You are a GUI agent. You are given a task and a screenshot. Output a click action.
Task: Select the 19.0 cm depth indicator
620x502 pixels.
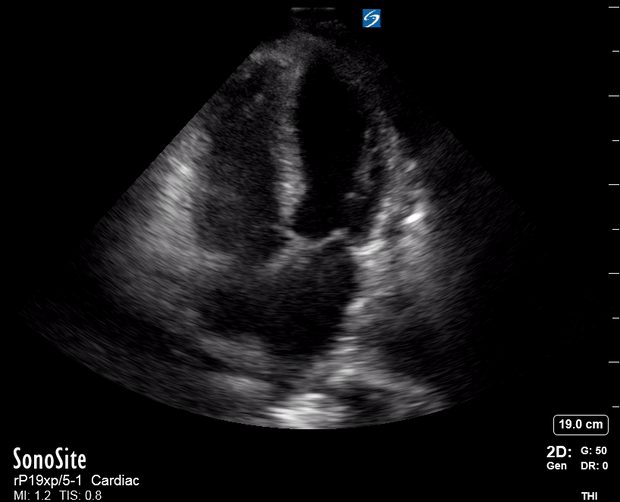tap(580, 425)
